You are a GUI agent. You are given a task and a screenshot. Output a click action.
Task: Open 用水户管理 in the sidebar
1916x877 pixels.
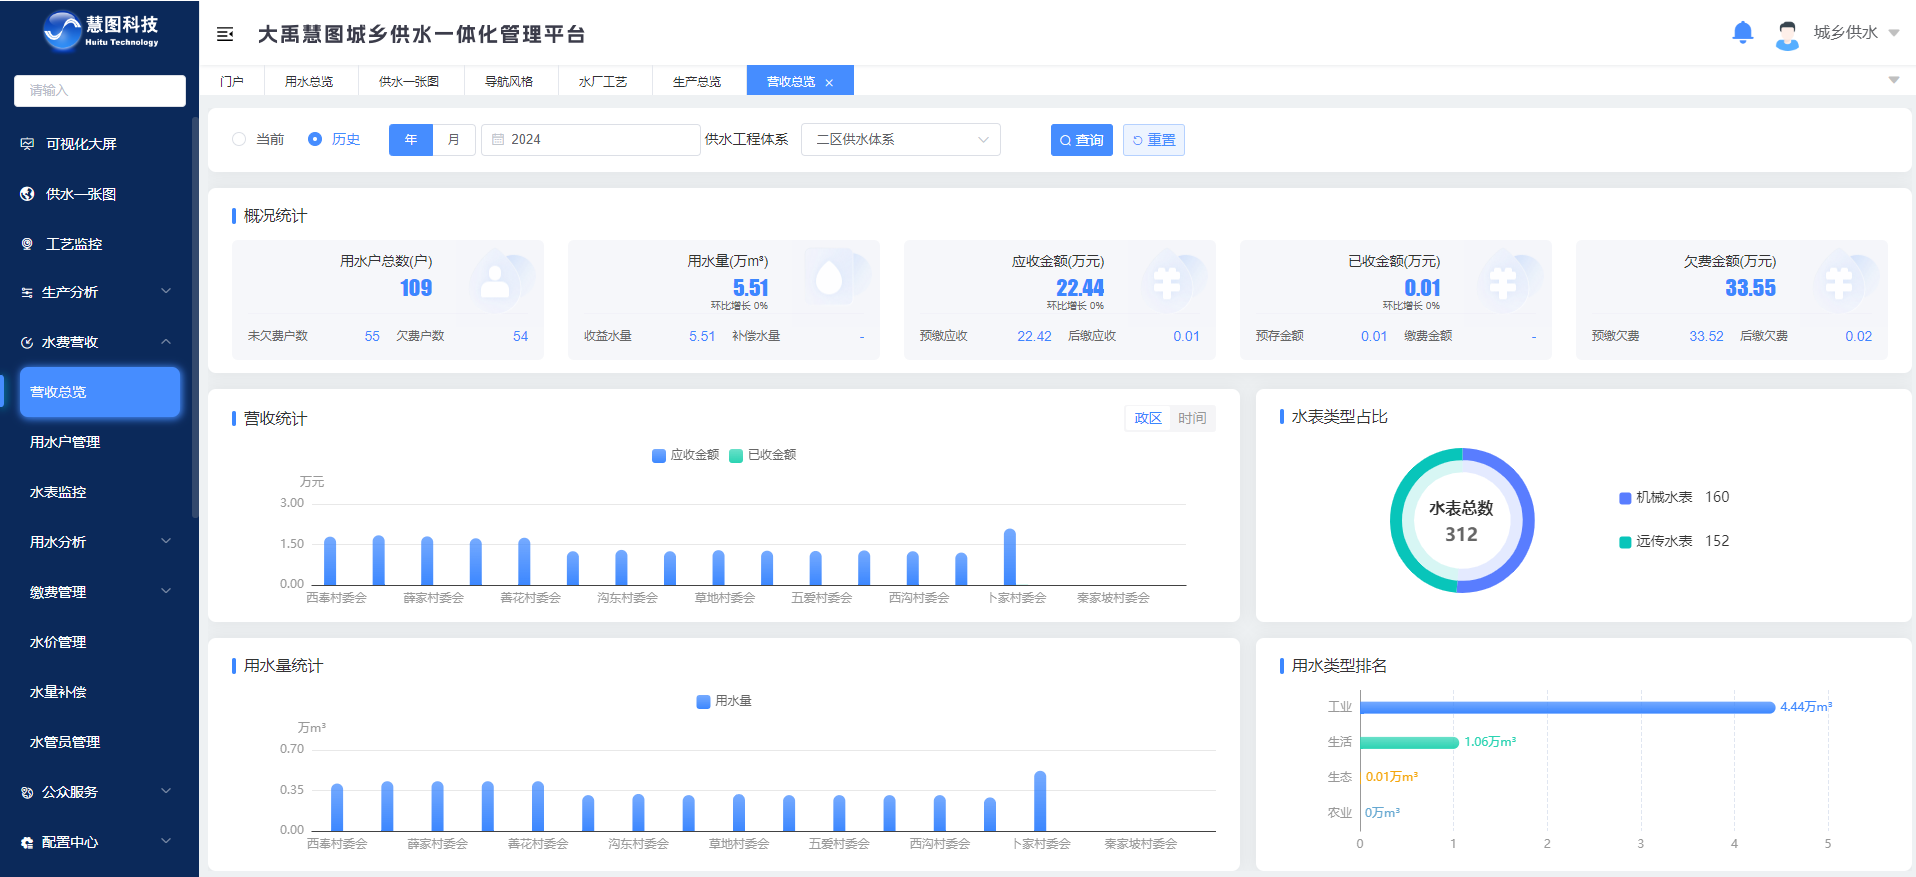point(65,442)
